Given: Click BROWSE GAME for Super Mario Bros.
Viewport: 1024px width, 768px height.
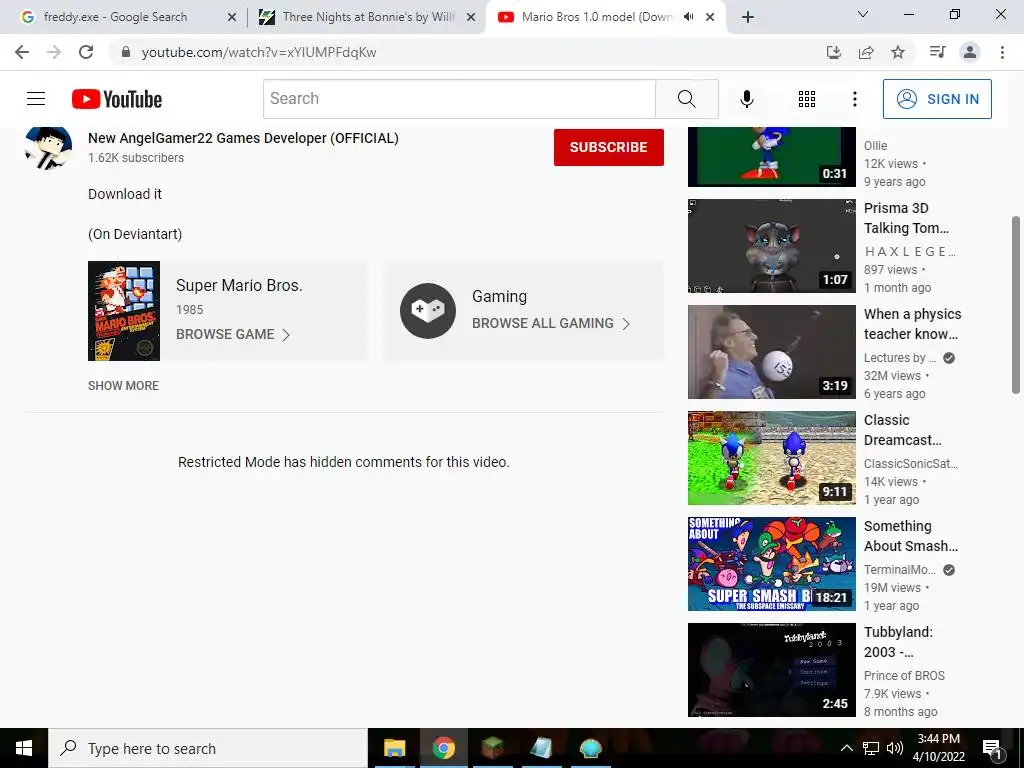Looking at the screenshot, I should 232,334.
